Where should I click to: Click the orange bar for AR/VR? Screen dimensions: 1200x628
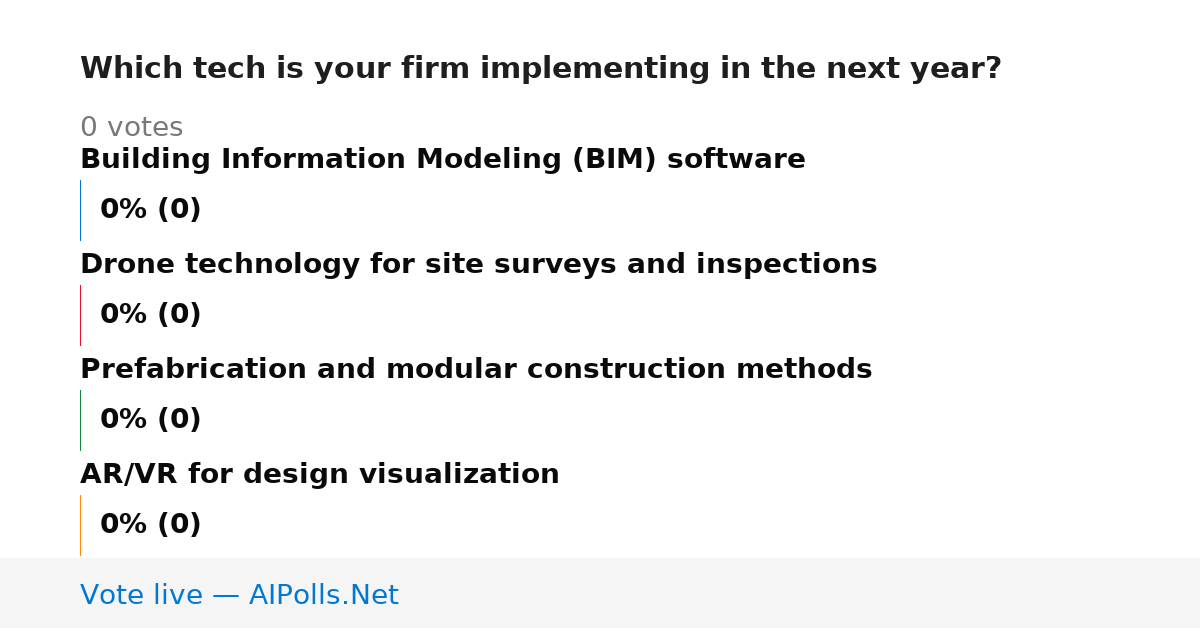click(80, 525)
